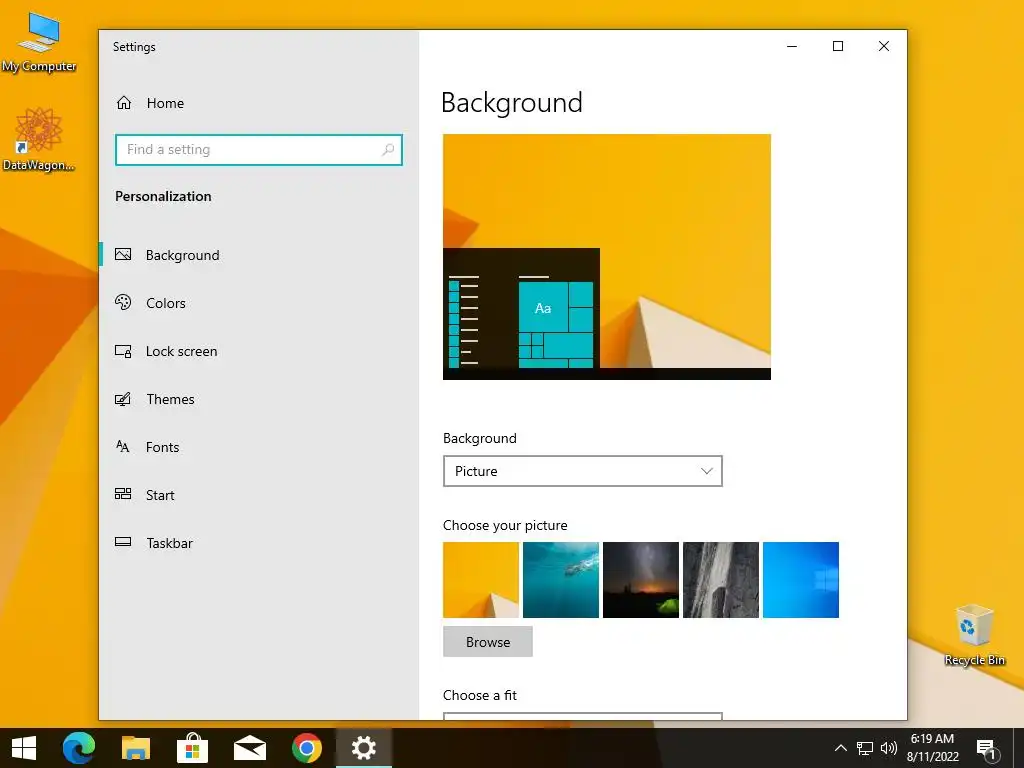This screenshot has height=768, width=1024.
Task: Open the notification action center
Action: 987,750
